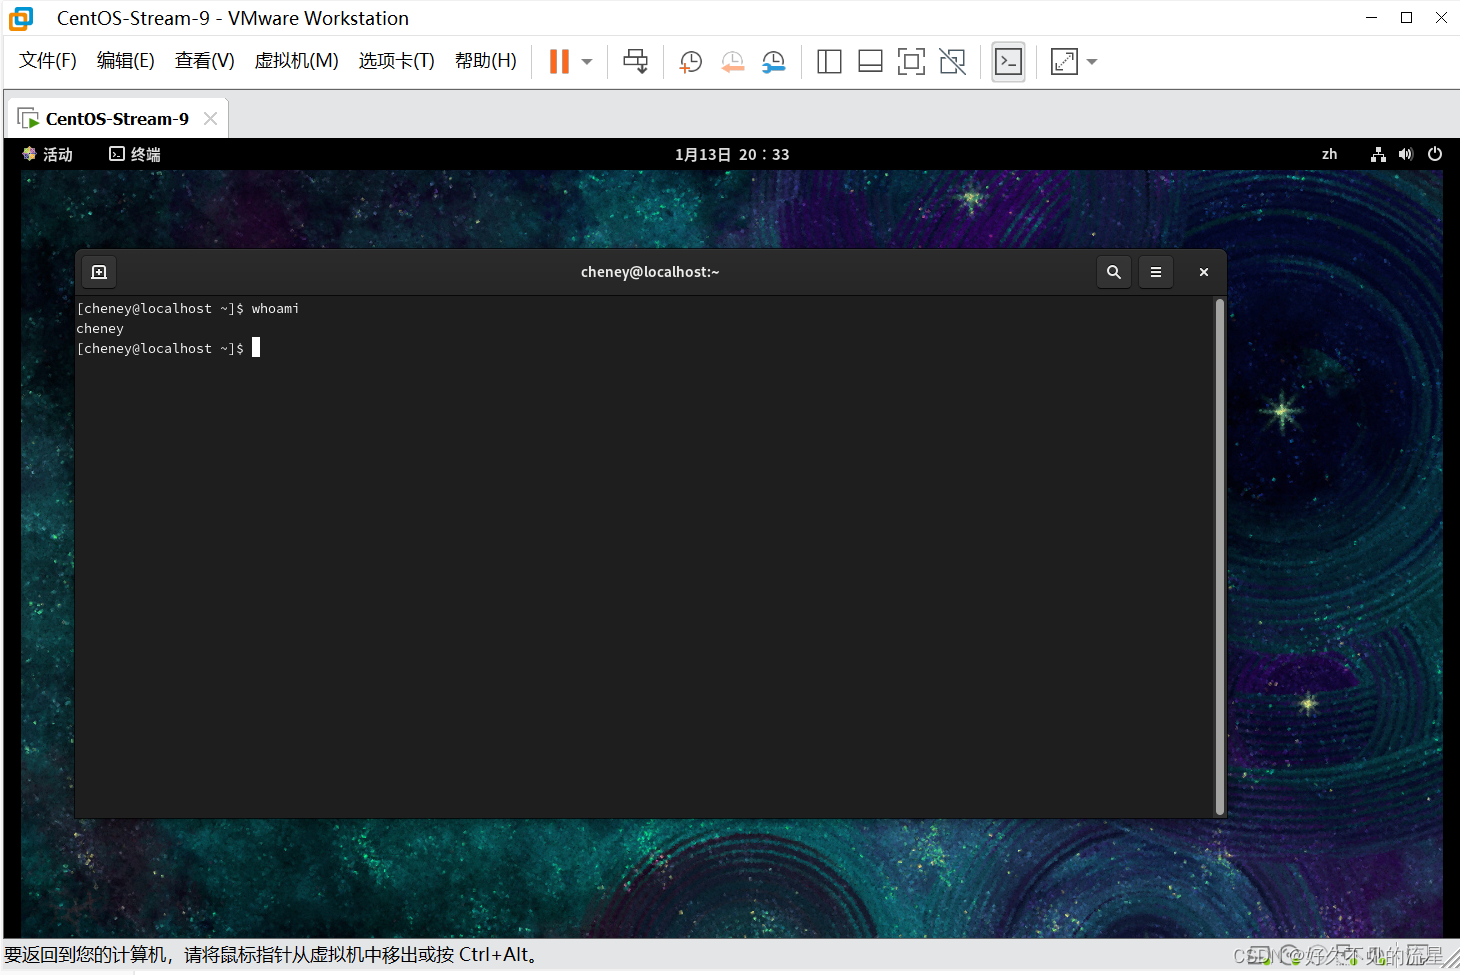This screenshot has height=975, width=1460.
Task: Minimize the VMware Workstation window
Action: click(1372, 18)
